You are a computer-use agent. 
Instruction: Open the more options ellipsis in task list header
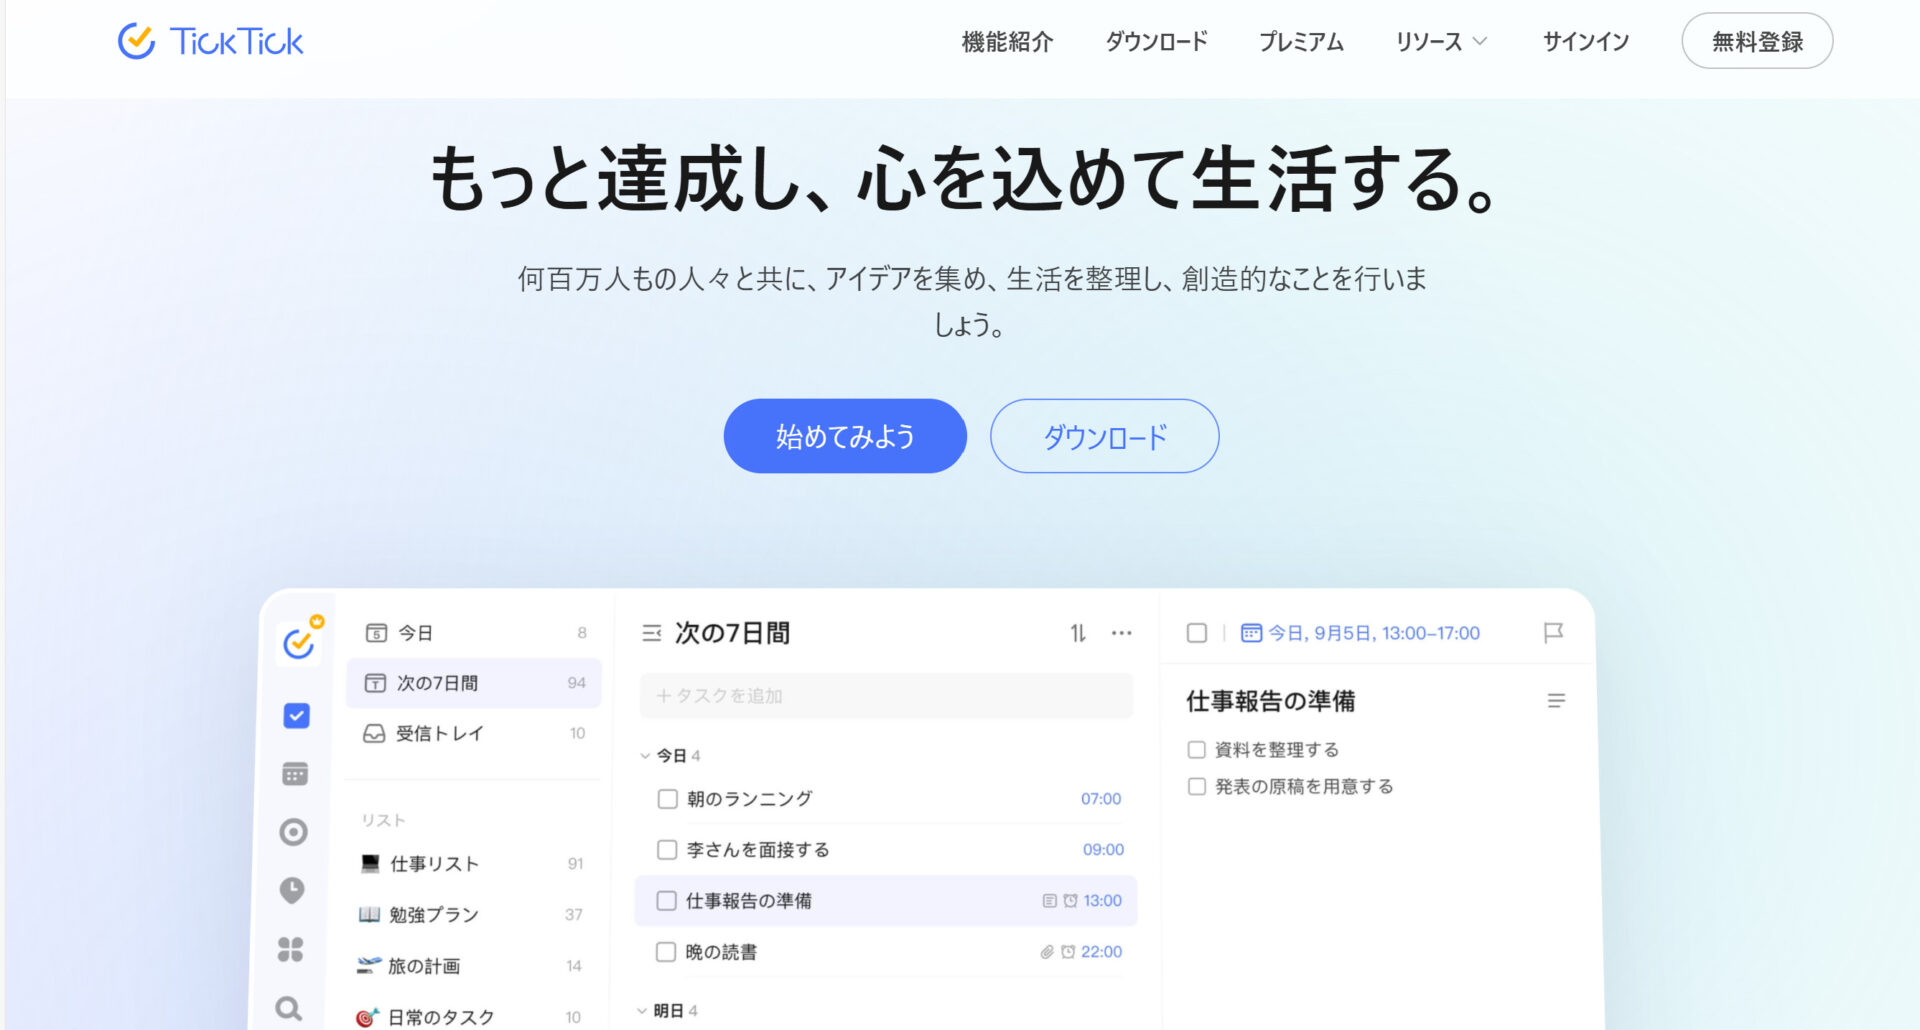pos(1122,633)
